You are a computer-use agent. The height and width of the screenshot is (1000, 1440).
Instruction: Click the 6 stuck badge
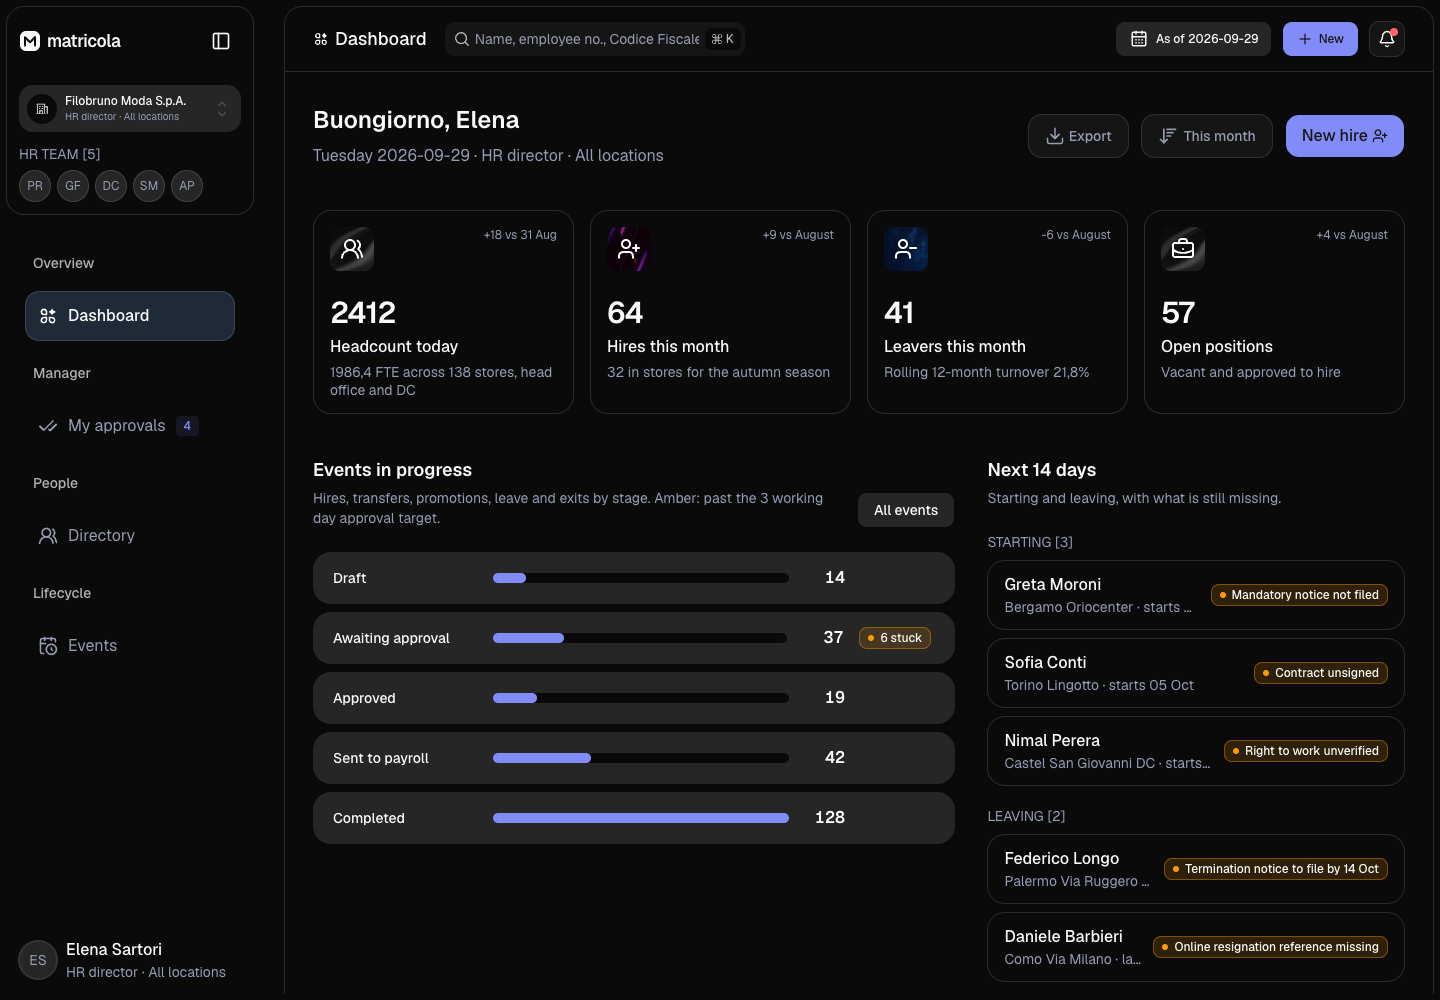[895, 638]
